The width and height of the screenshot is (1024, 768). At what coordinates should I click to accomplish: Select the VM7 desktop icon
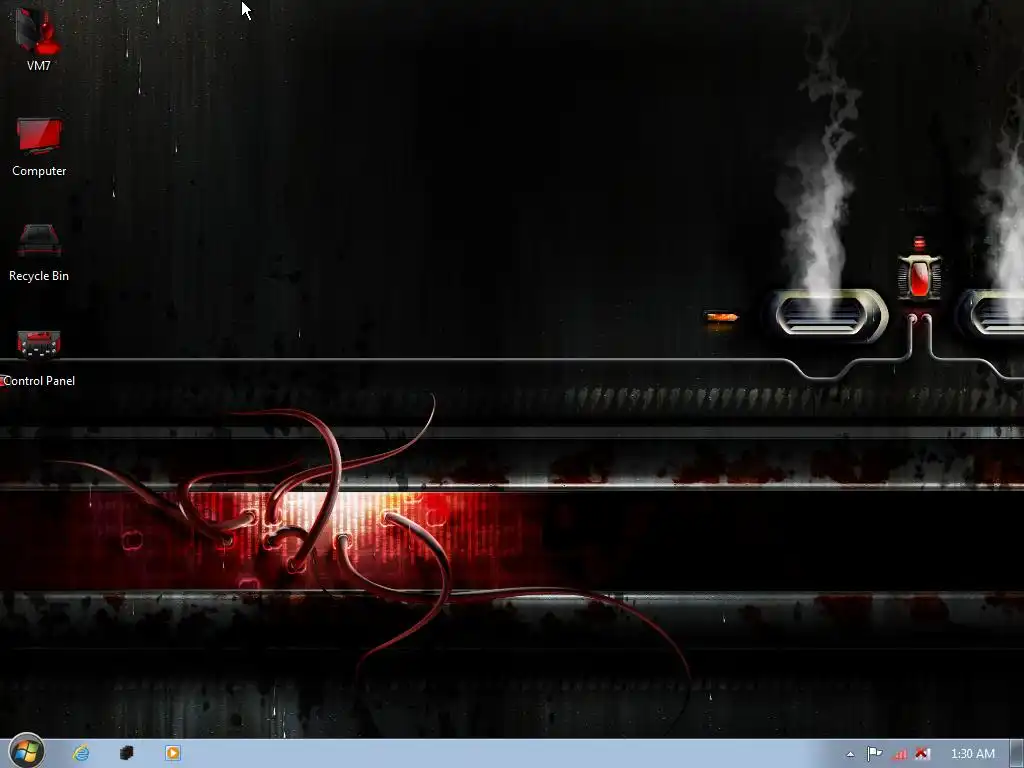pyautogui.click(x=39, y=39)
